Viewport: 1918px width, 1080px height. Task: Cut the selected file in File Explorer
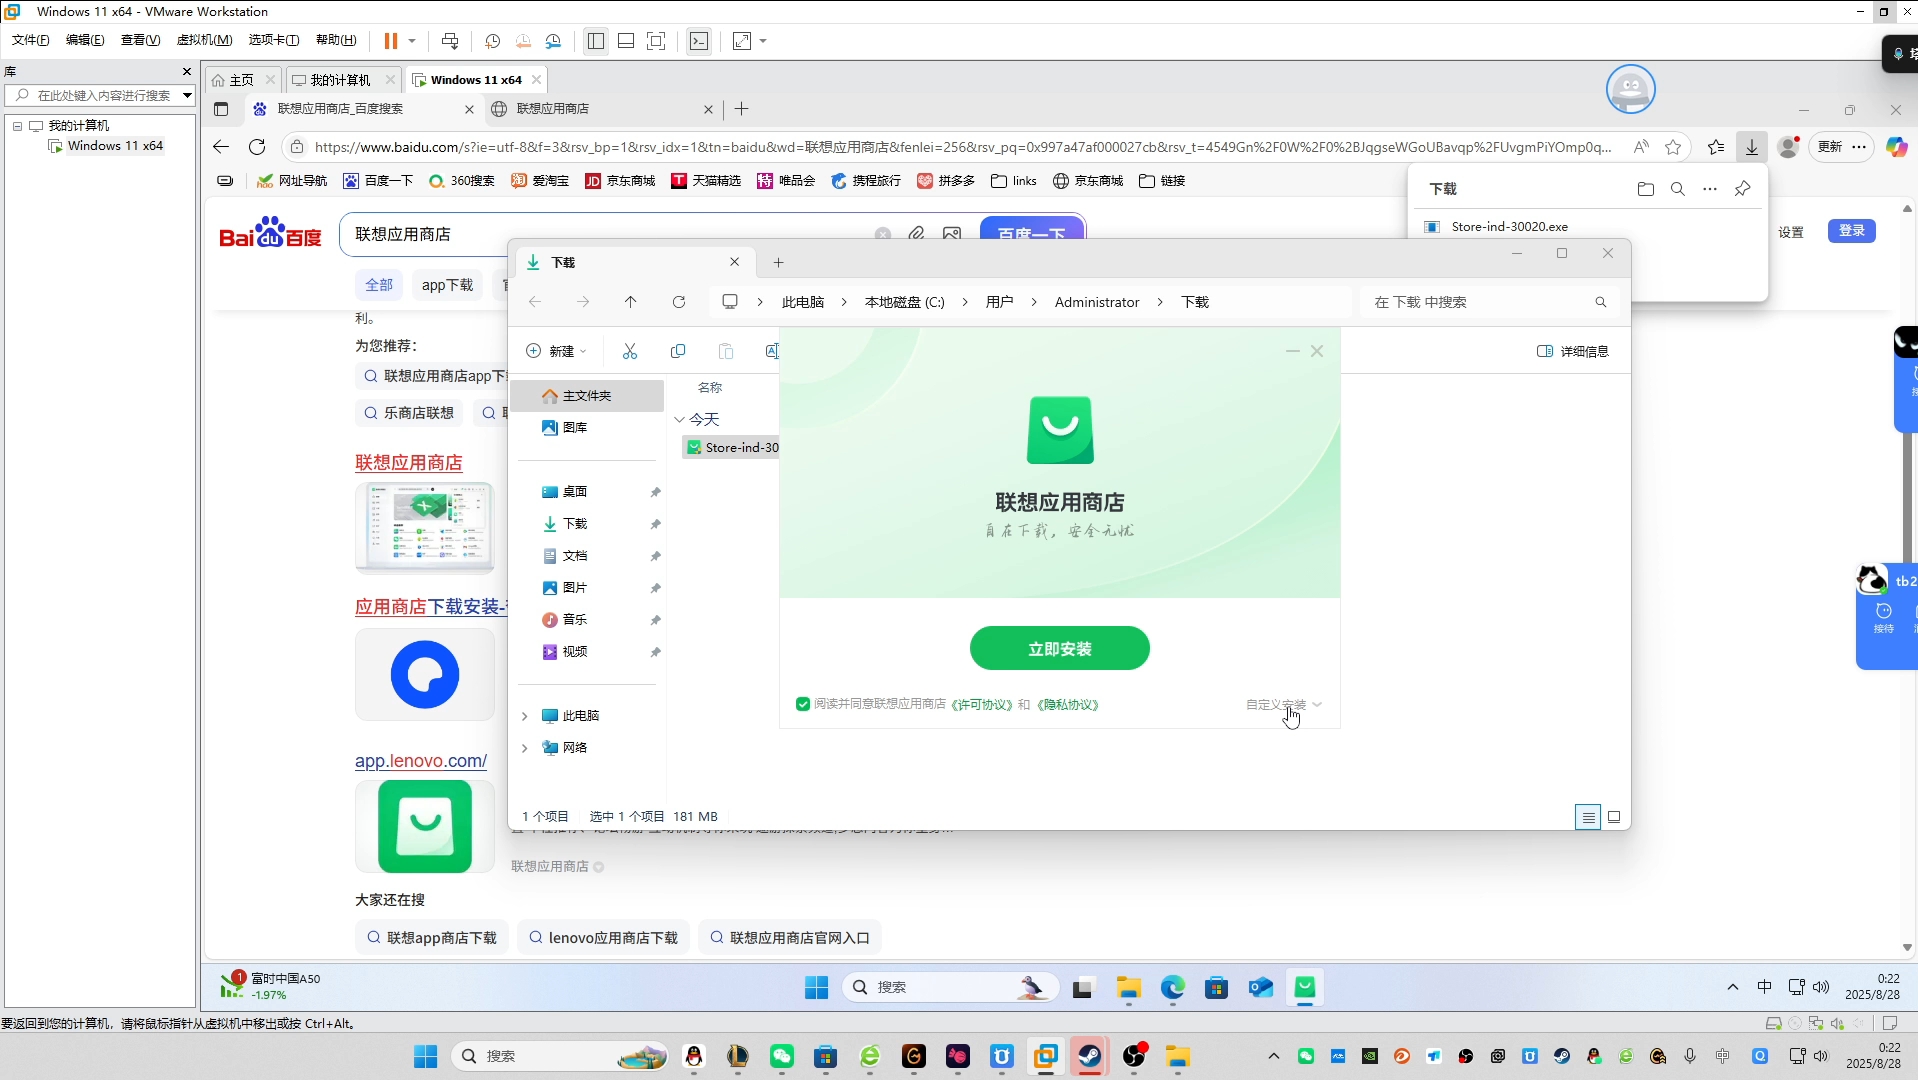(x=630, y=351)
